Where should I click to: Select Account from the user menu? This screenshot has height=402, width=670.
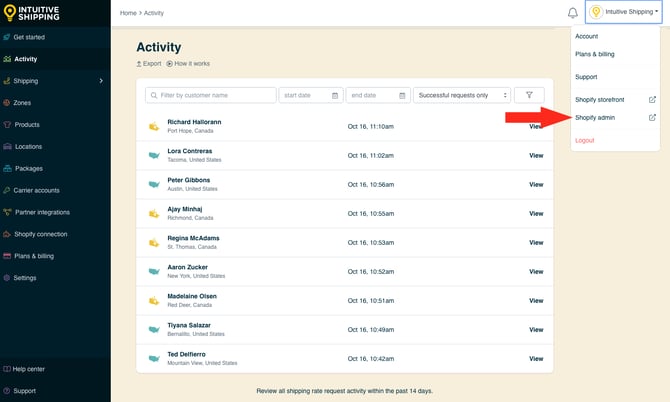(x=586, y=36)
